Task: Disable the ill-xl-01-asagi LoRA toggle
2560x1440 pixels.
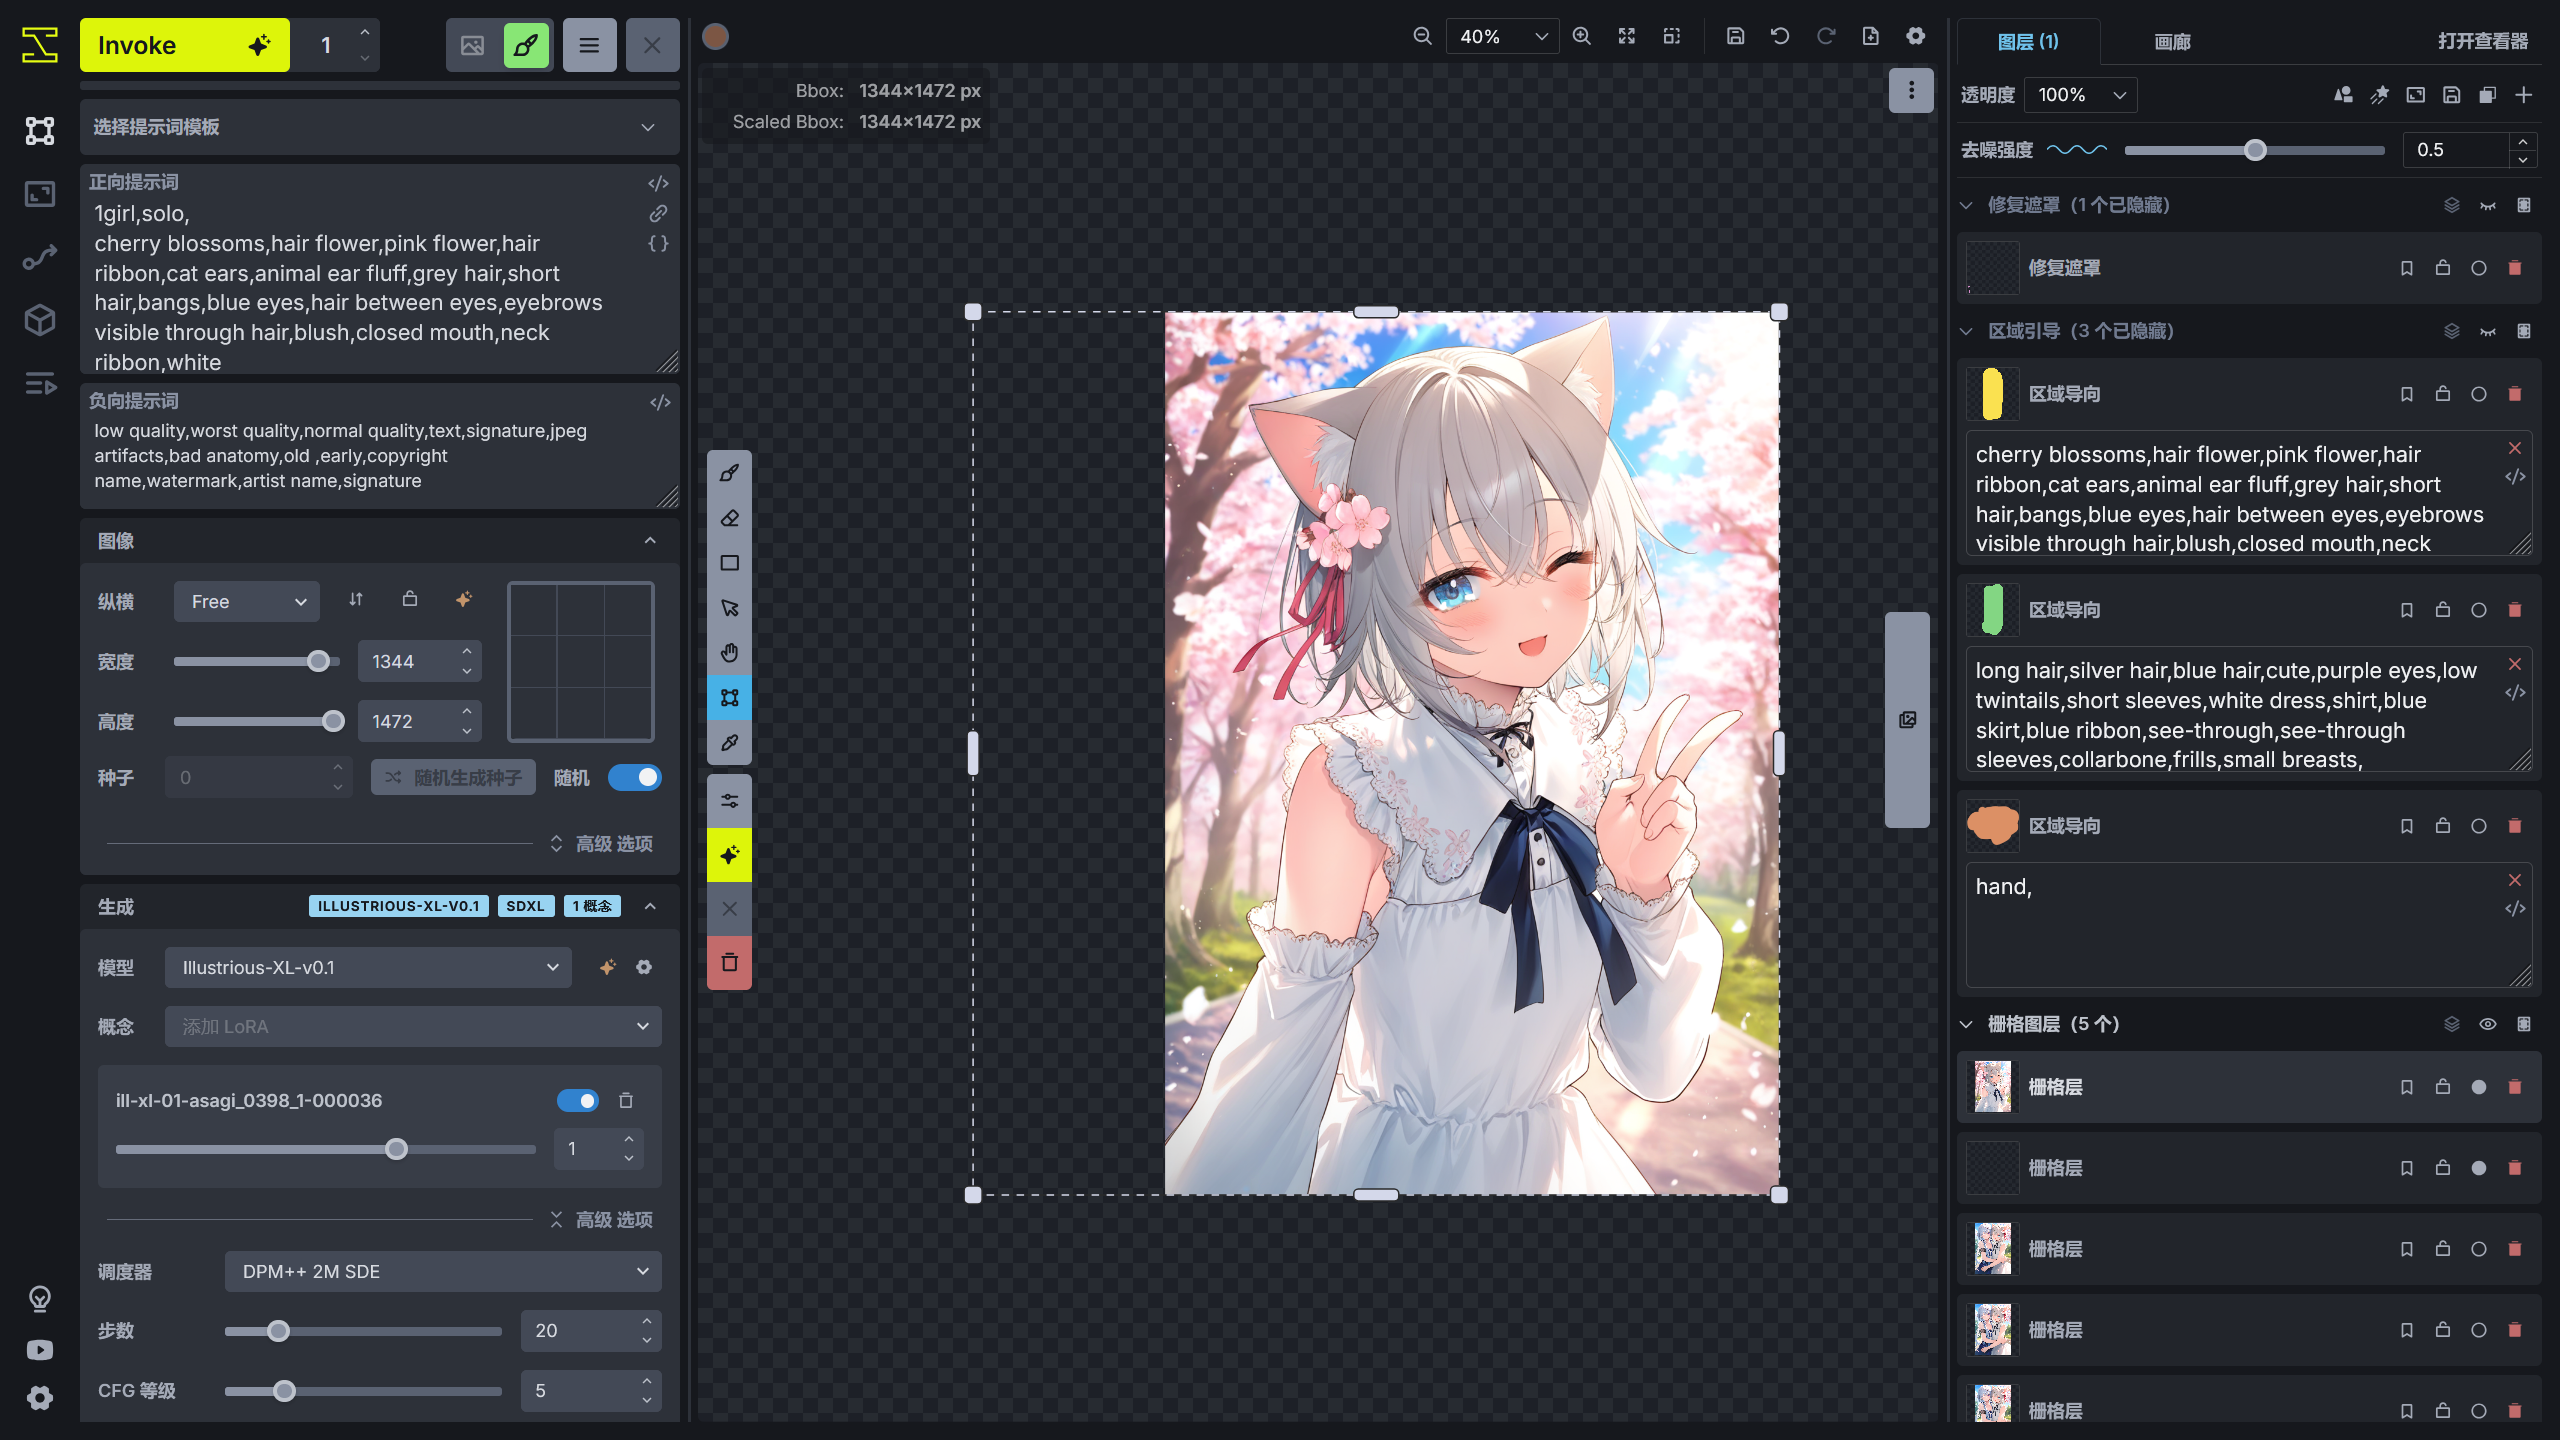Action: pyautogui.click(x=578, y=1100)
